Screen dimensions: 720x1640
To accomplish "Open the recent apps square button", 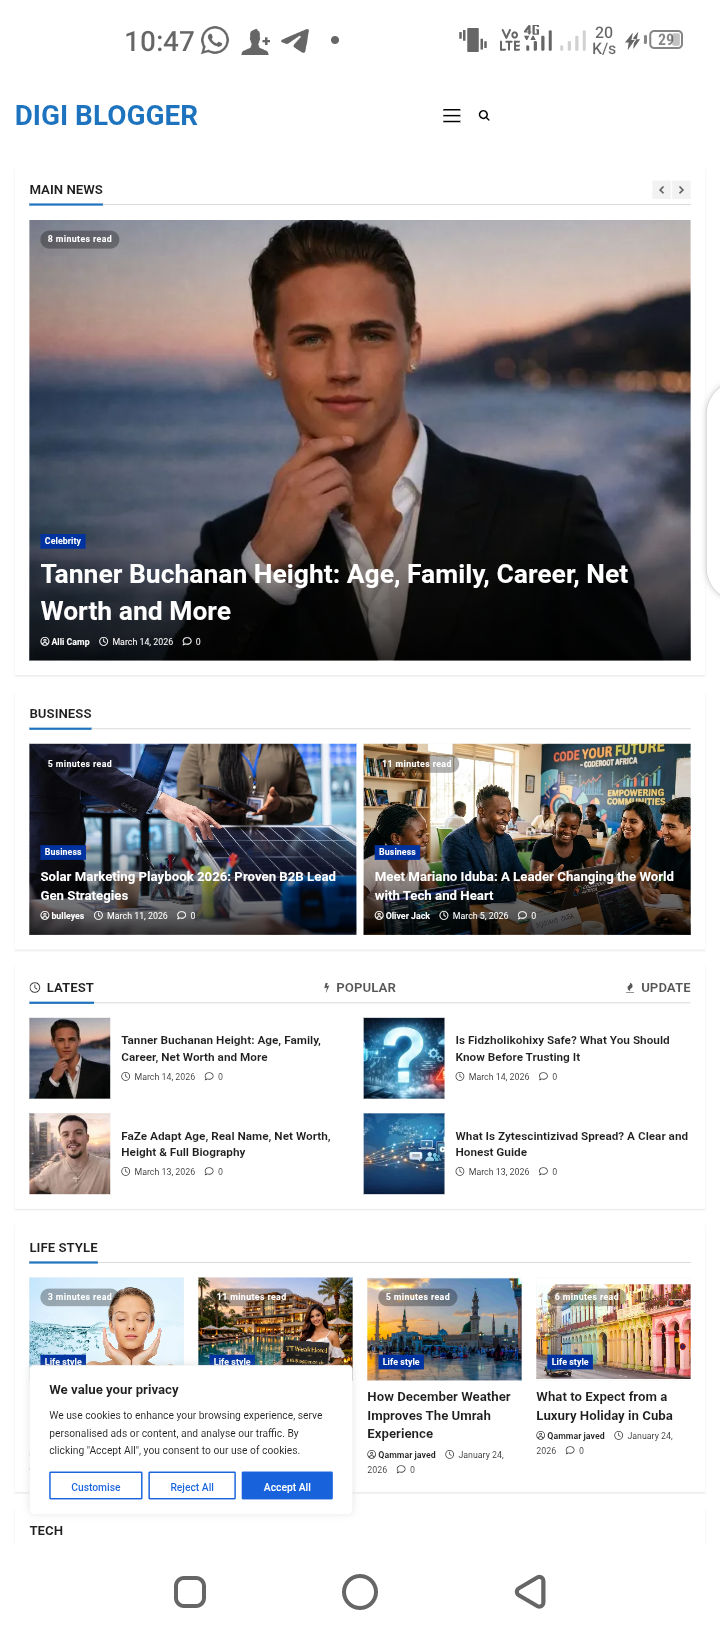I will coord(190,1591).
